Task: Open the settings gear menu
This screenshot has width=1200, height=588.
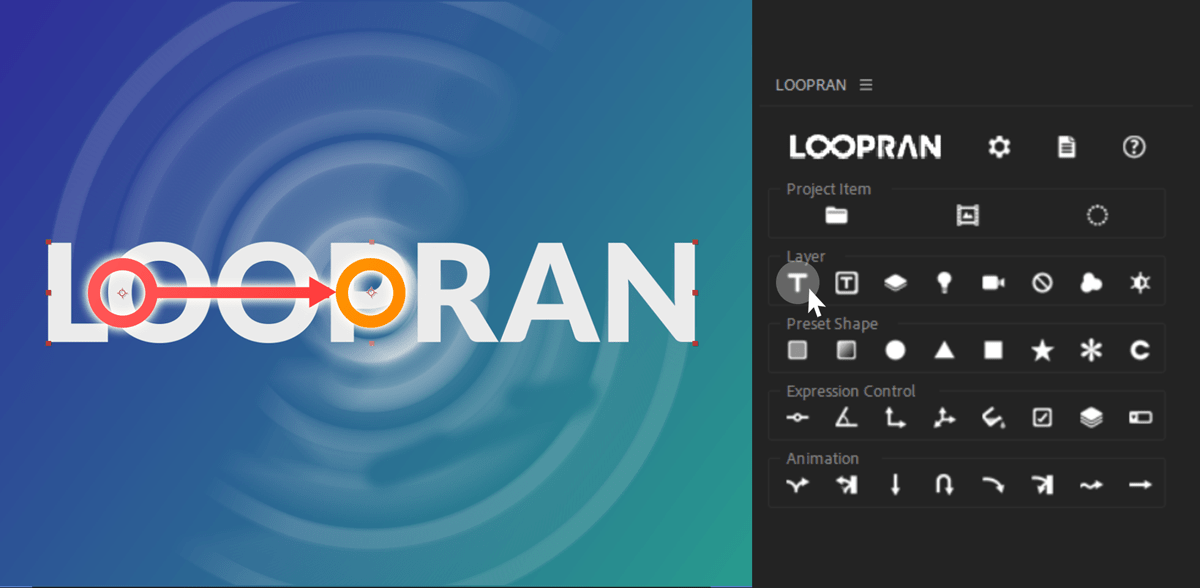Action: pos(998,146)
